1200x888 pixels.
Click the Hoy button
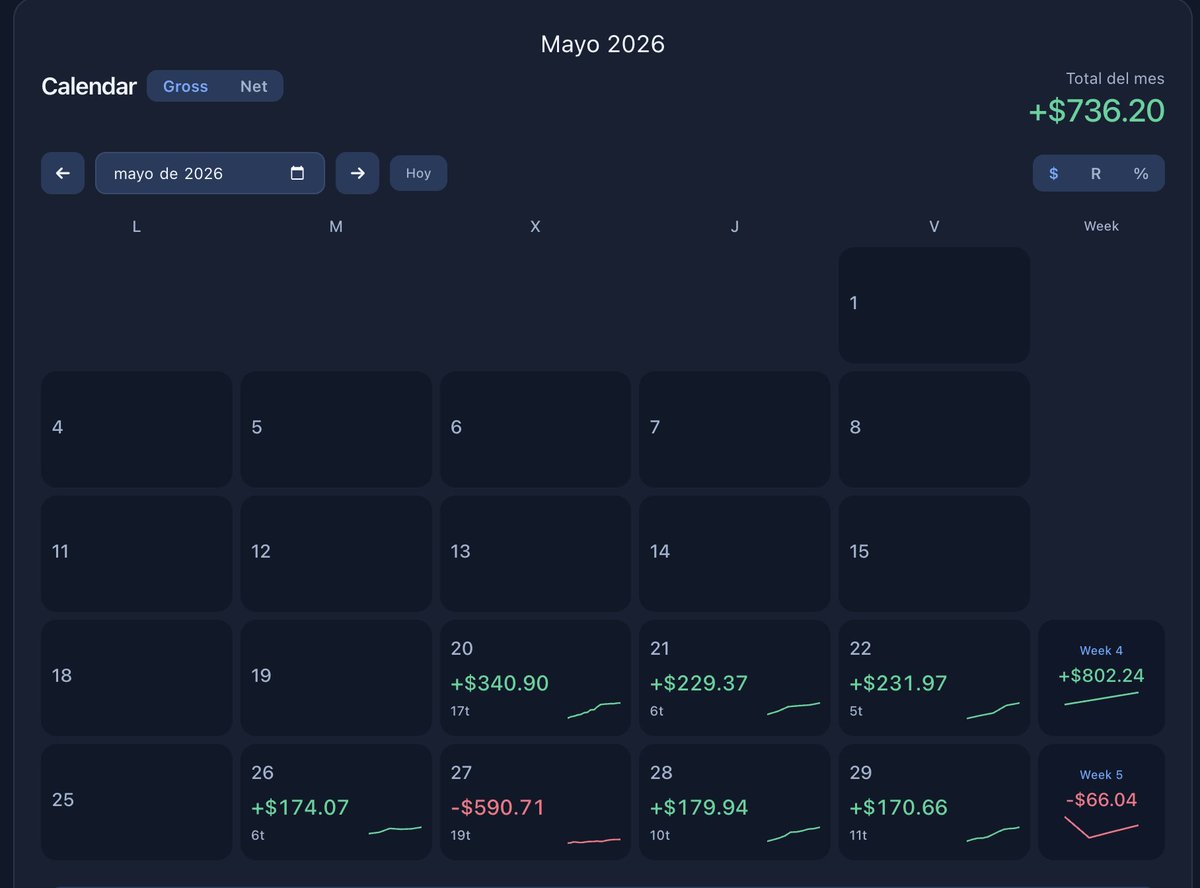418,173
